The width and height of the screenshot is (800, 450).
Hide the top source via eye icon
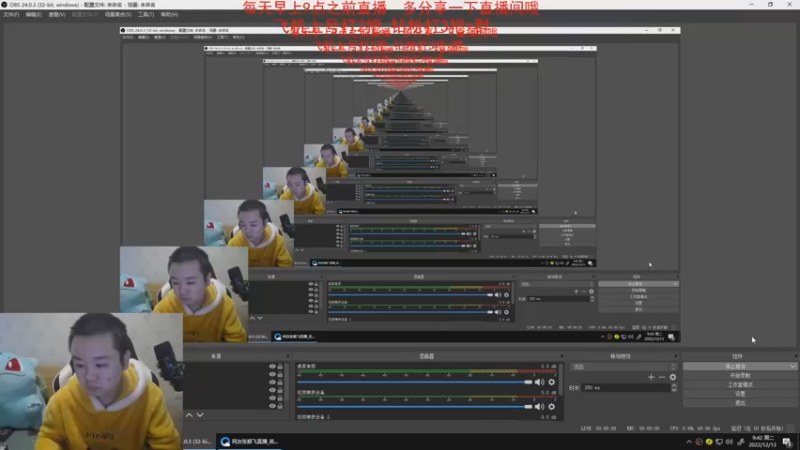(272, 366)
